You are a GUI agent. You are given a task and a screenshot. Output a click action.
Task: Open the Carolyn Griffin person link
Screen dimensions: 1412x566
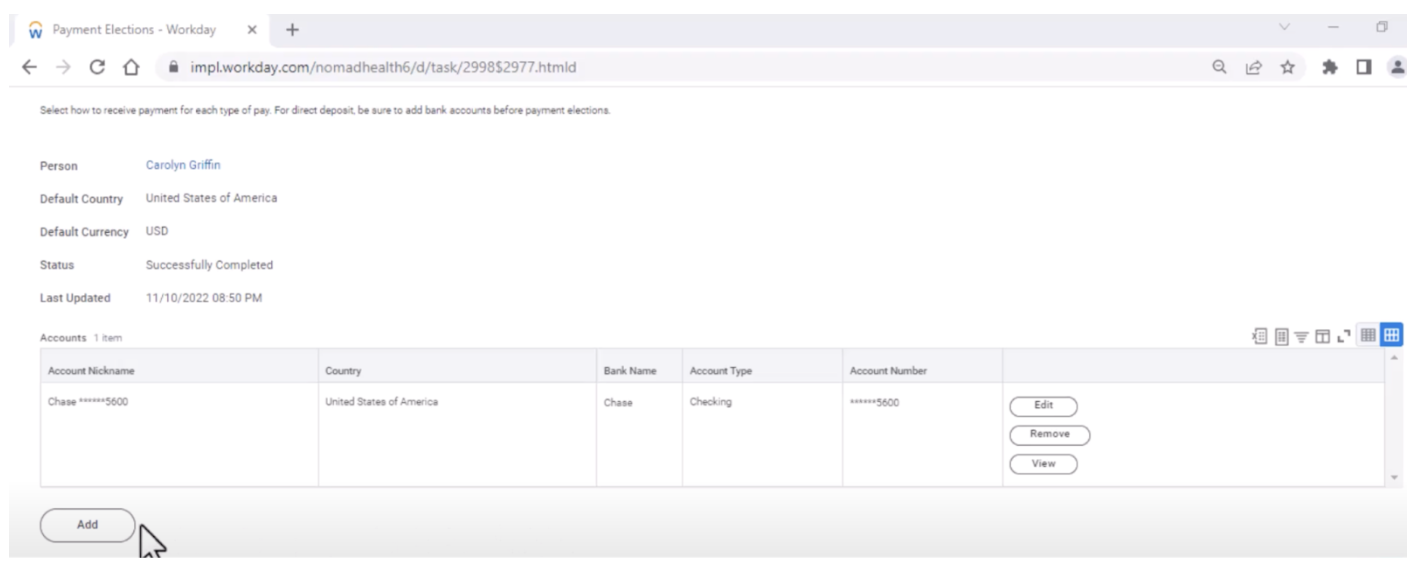pos(183,164)
